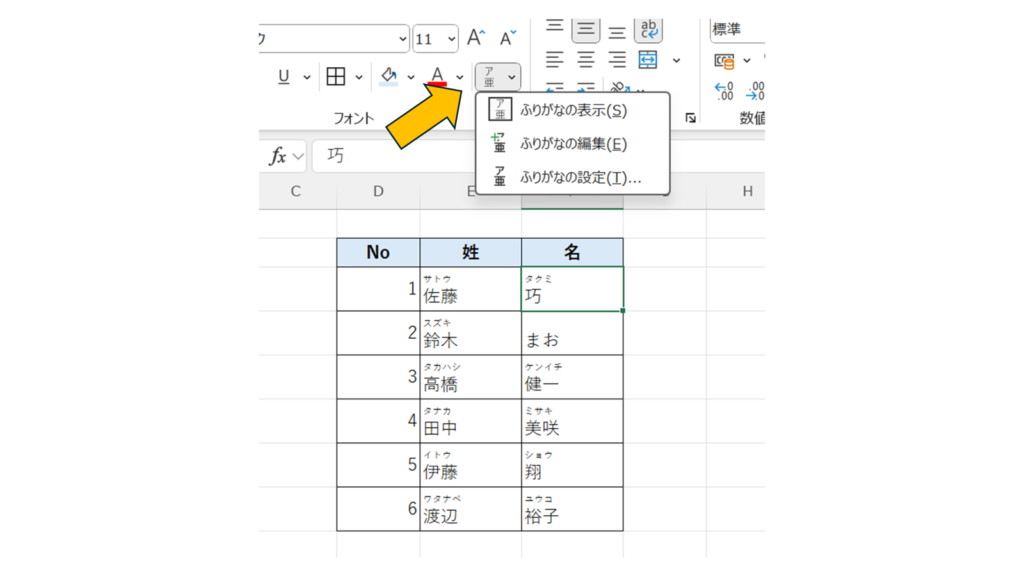Screen dimensions: 1024x576
Task: Click the Wrap Text icon
Action: [x=650, y=28]
